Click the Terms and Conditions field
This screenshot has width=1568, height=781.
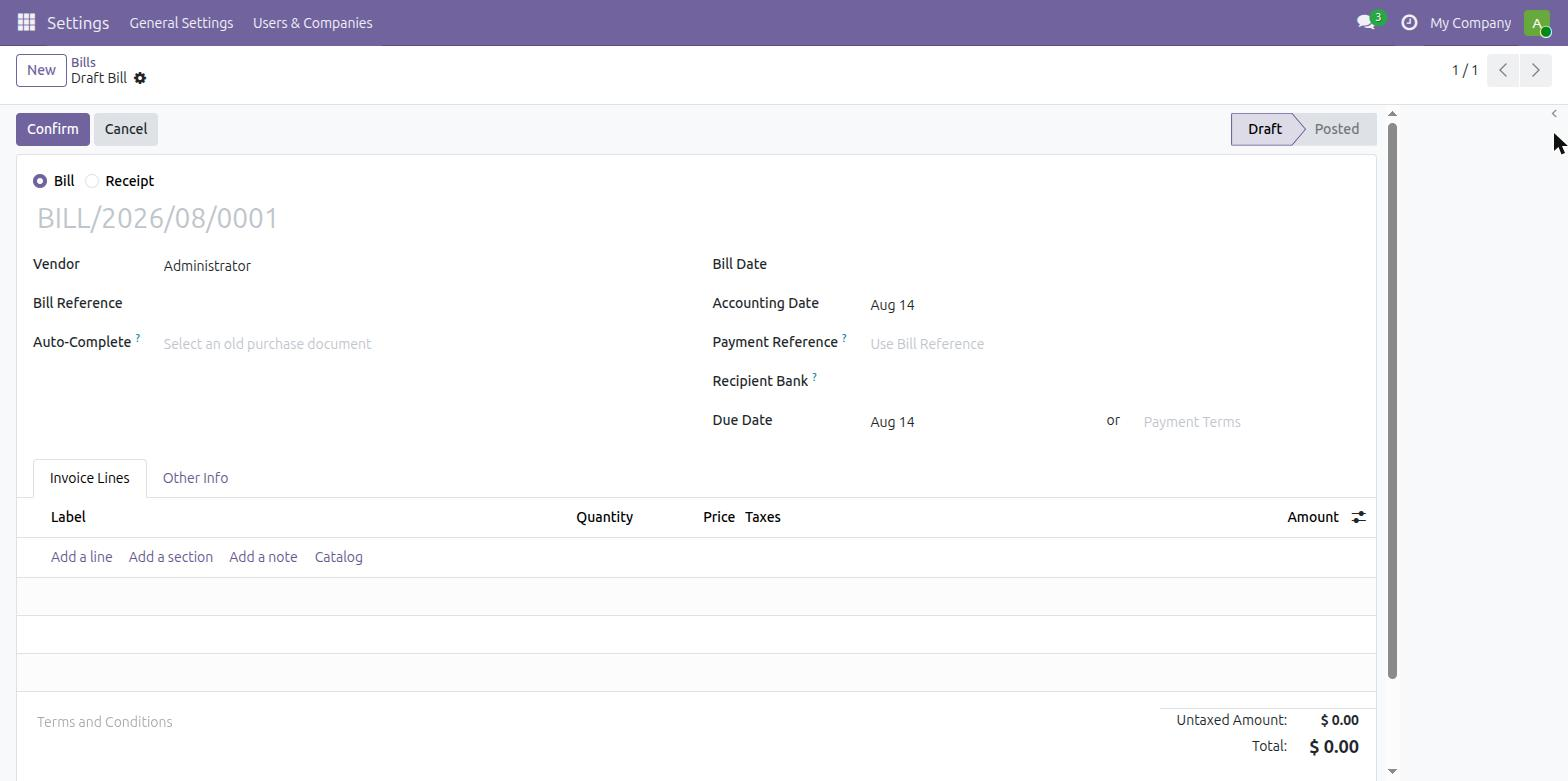(590, 722)
